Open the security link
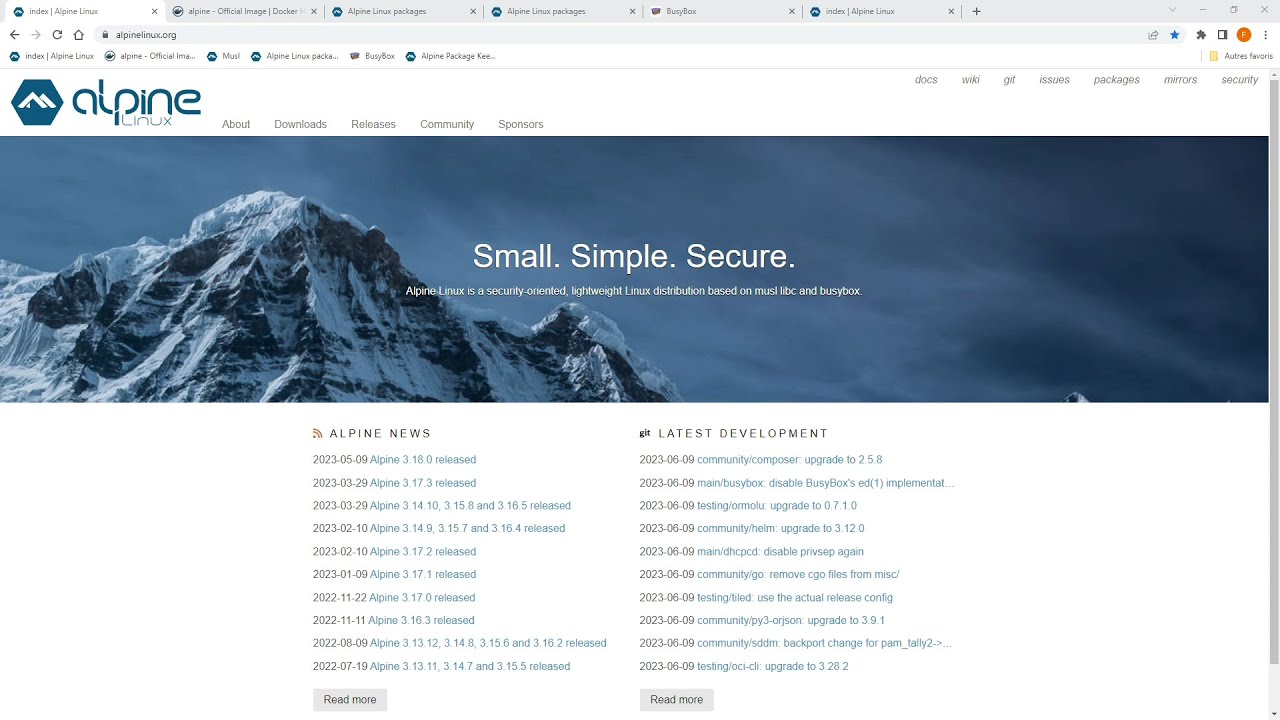The height and width of the screenshot is (720, 1280). coord(1240,80)
